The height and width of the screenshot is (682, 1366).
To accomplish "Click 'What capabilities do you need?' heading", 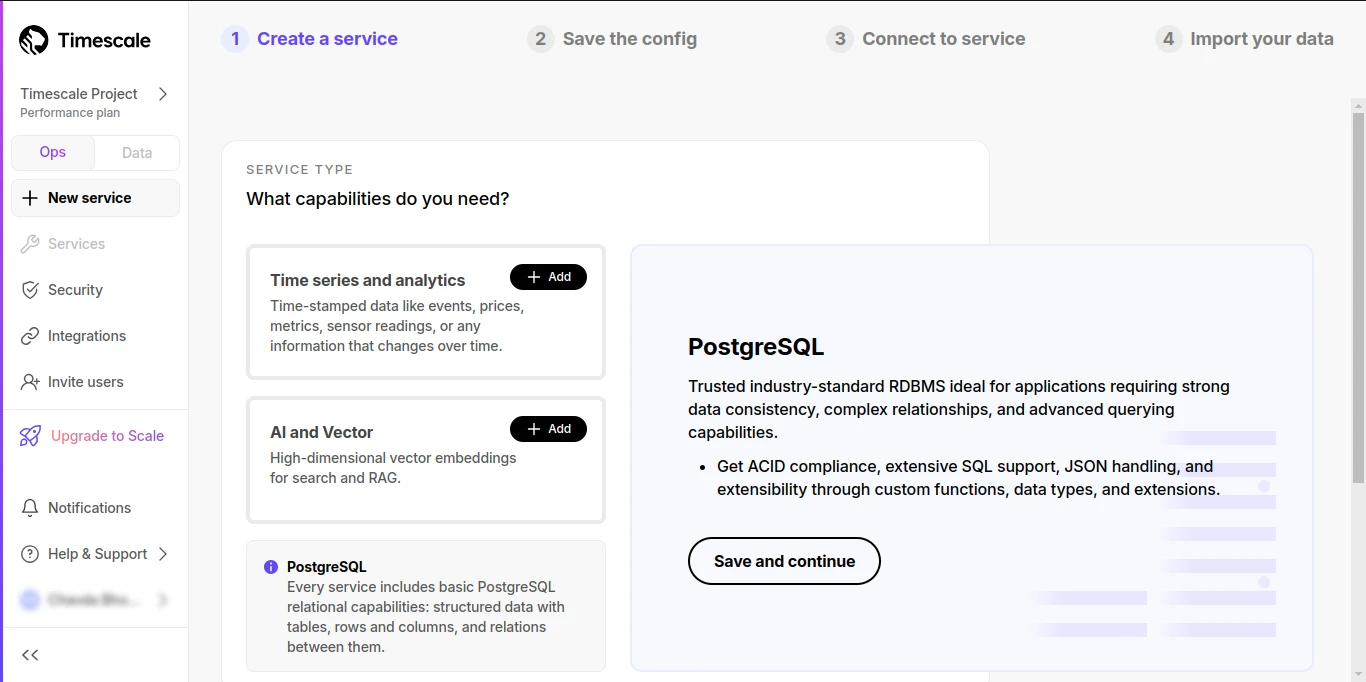I will (378, 199).
